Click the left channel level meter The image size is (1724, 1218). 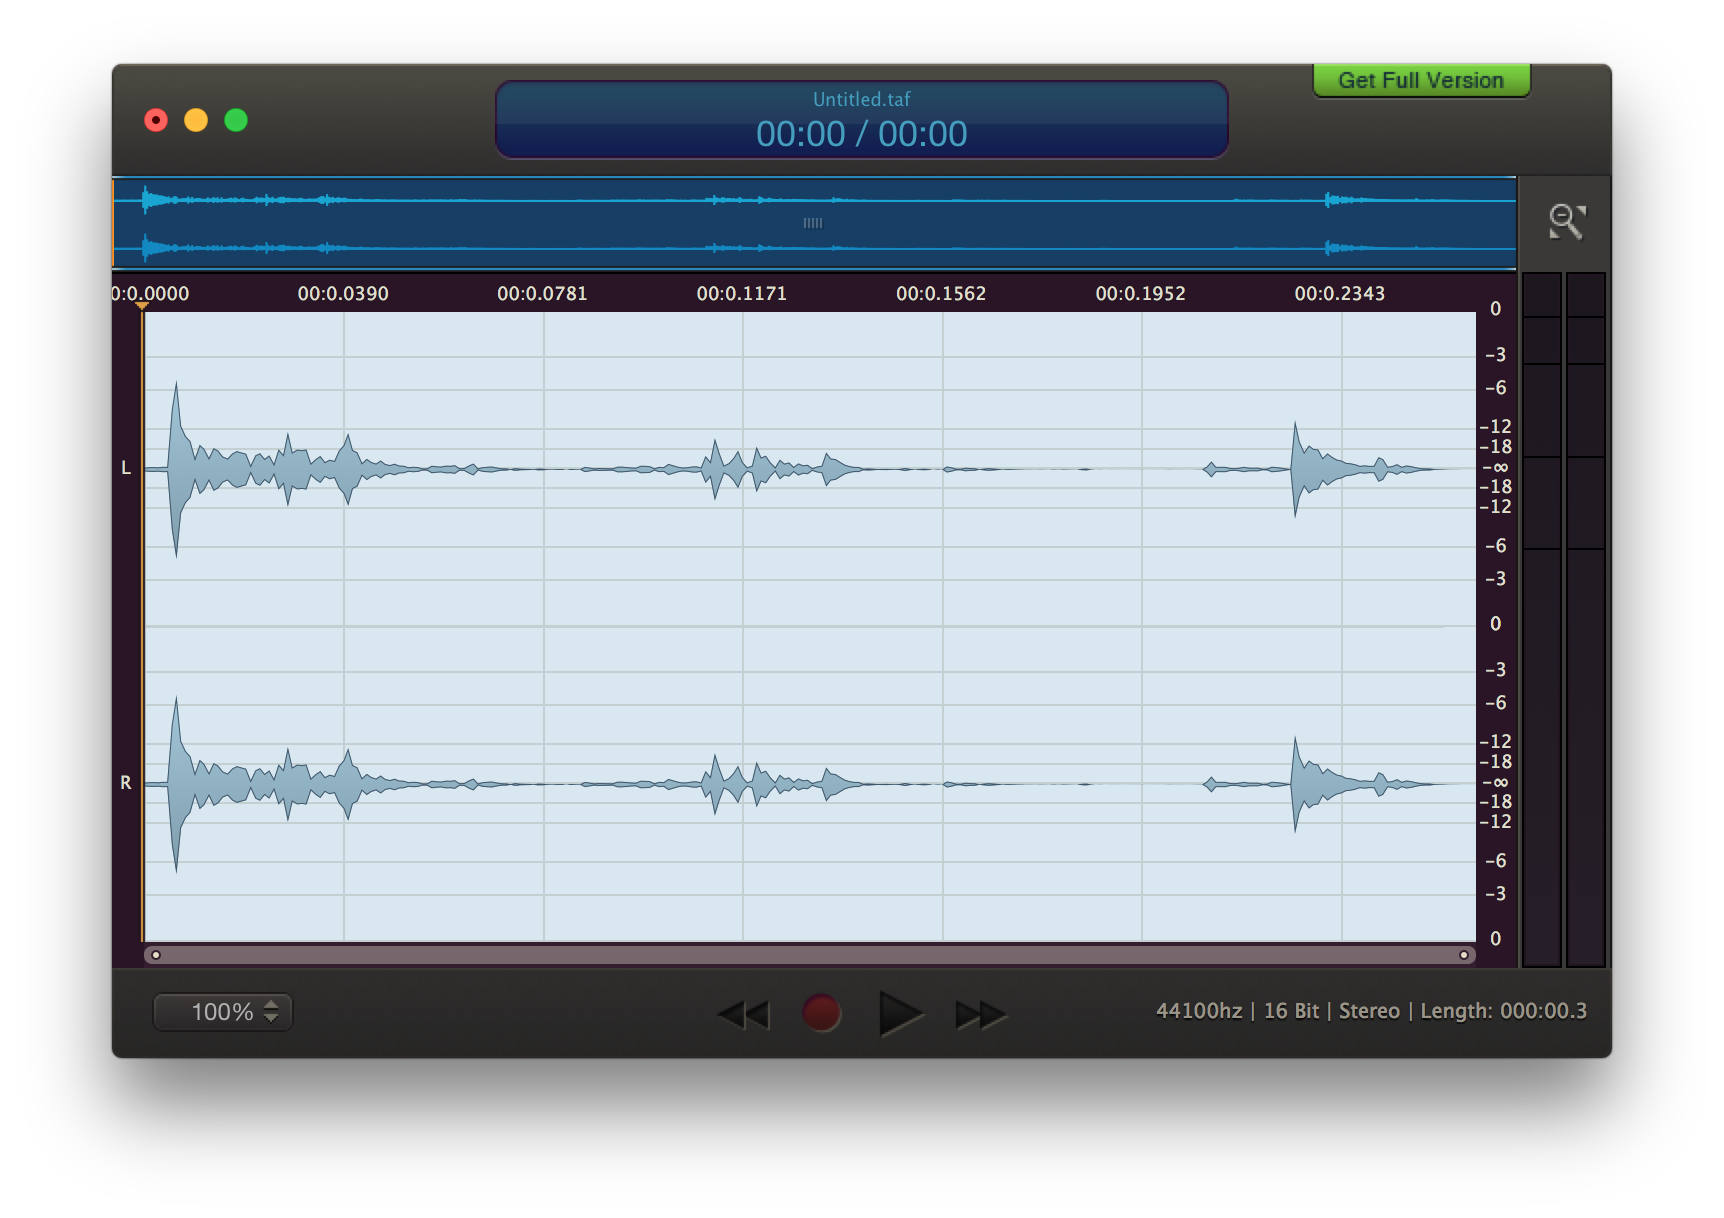(1541, 620)
